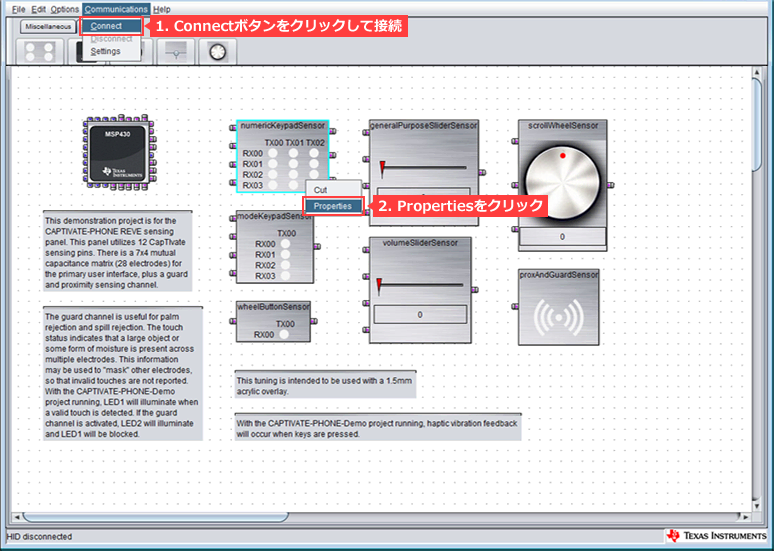This screenshot has width=774, height=551.
Task: Close the Communications menu
Action: point(116,9)
